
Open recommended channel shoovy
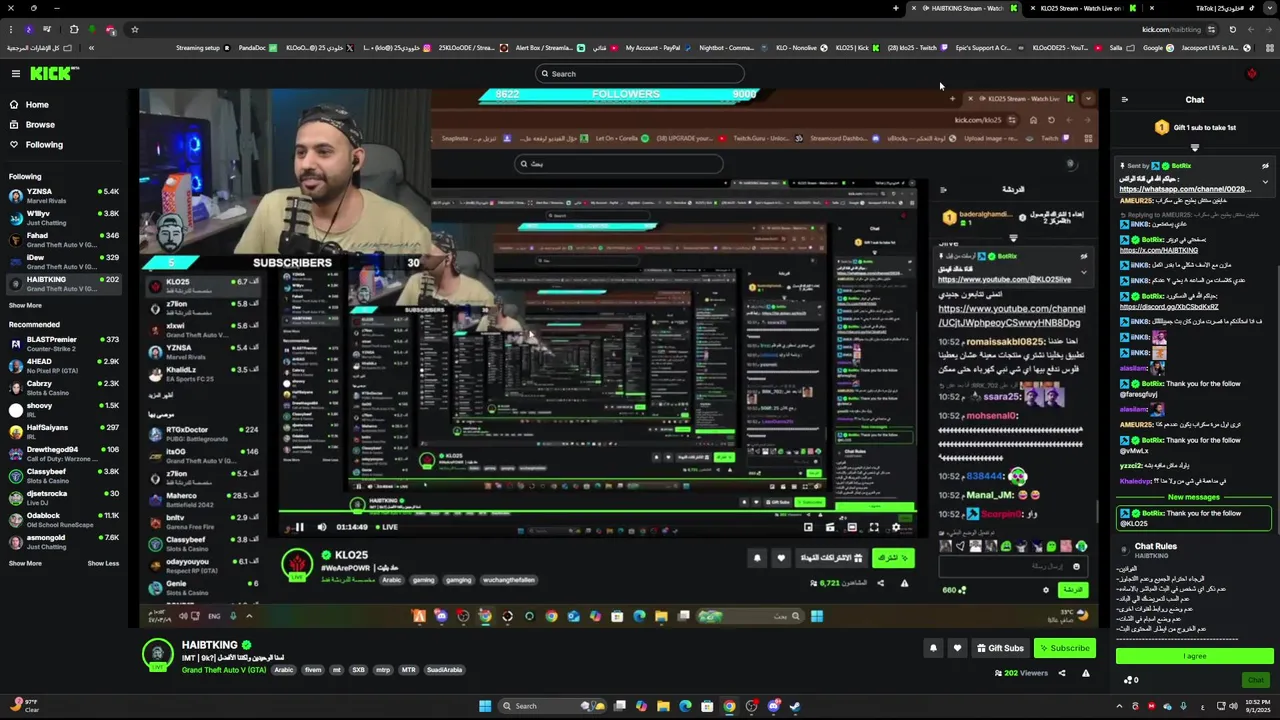[x=64, y=409]
